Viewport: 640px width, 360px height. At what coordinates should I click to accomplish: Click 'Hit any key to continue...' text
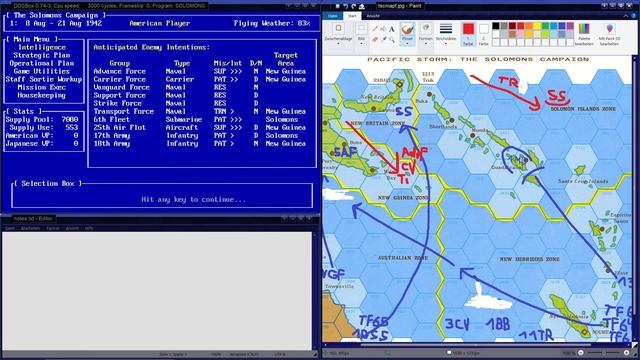[193, 200]
